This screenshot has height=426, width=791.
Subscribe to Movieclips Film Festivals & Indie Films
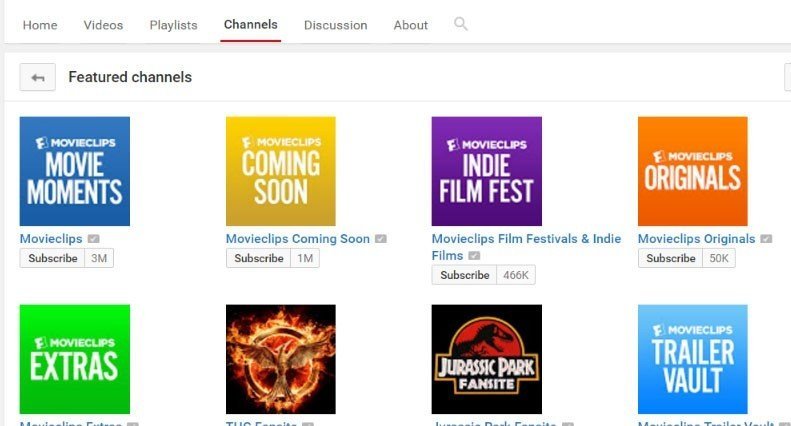click(465, 275)
